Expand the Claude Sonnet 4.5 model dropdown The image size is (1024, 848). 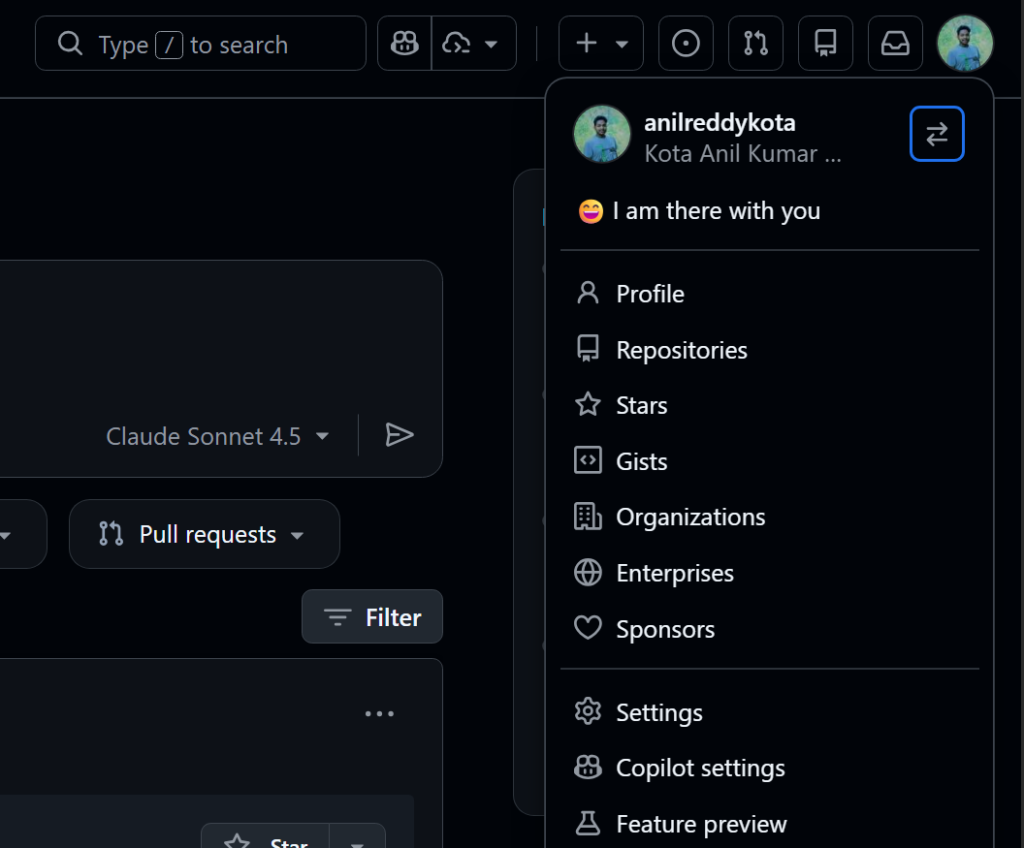218,436
